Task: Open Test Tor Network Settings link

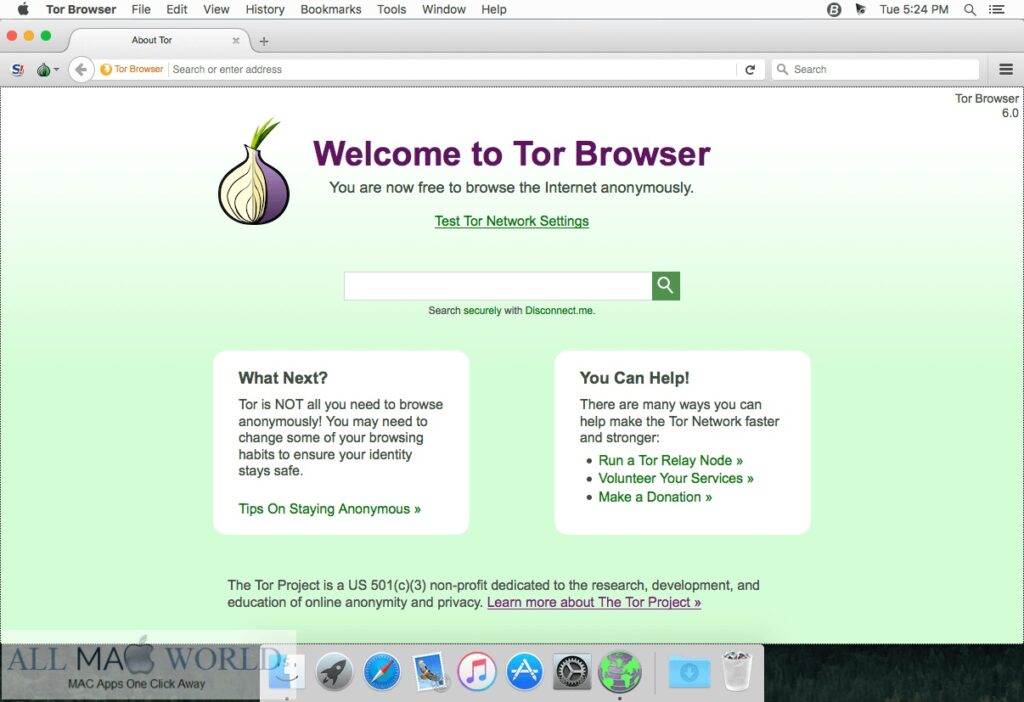Action: (511, 221)
